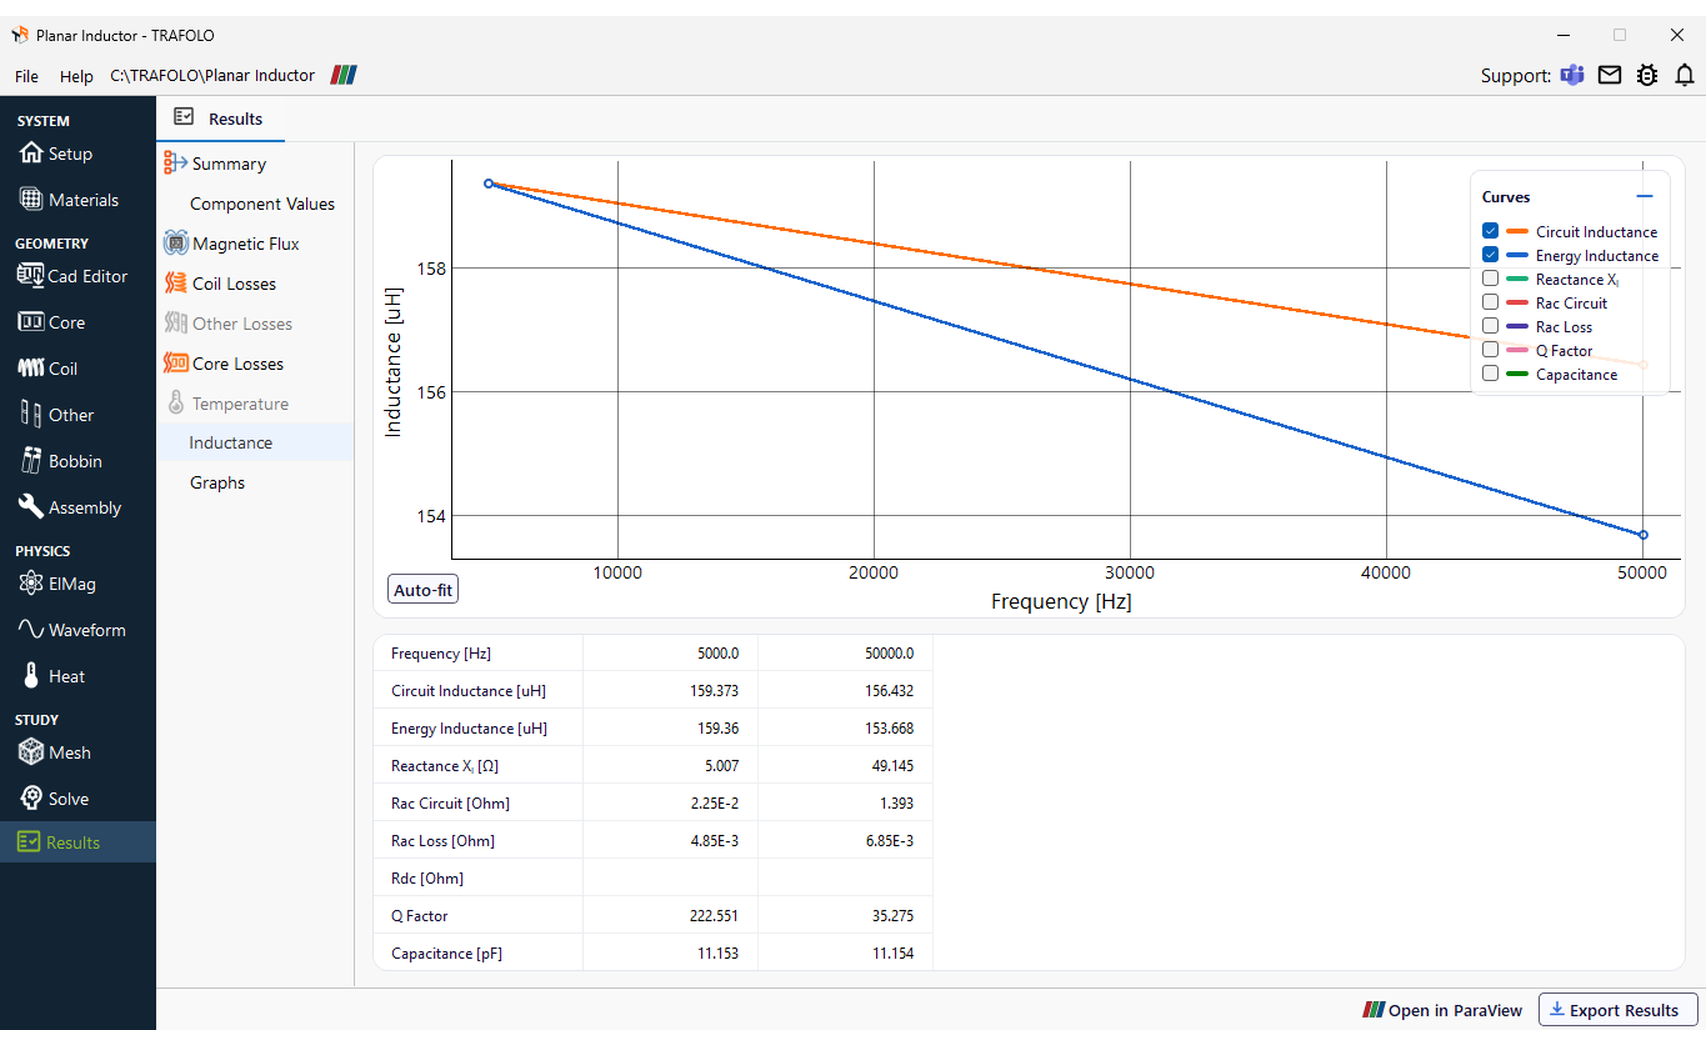Click Open in ParaView
Image resolution: width=1706 pixels, height=1046 pixels.
(x=1442, y=1010)
